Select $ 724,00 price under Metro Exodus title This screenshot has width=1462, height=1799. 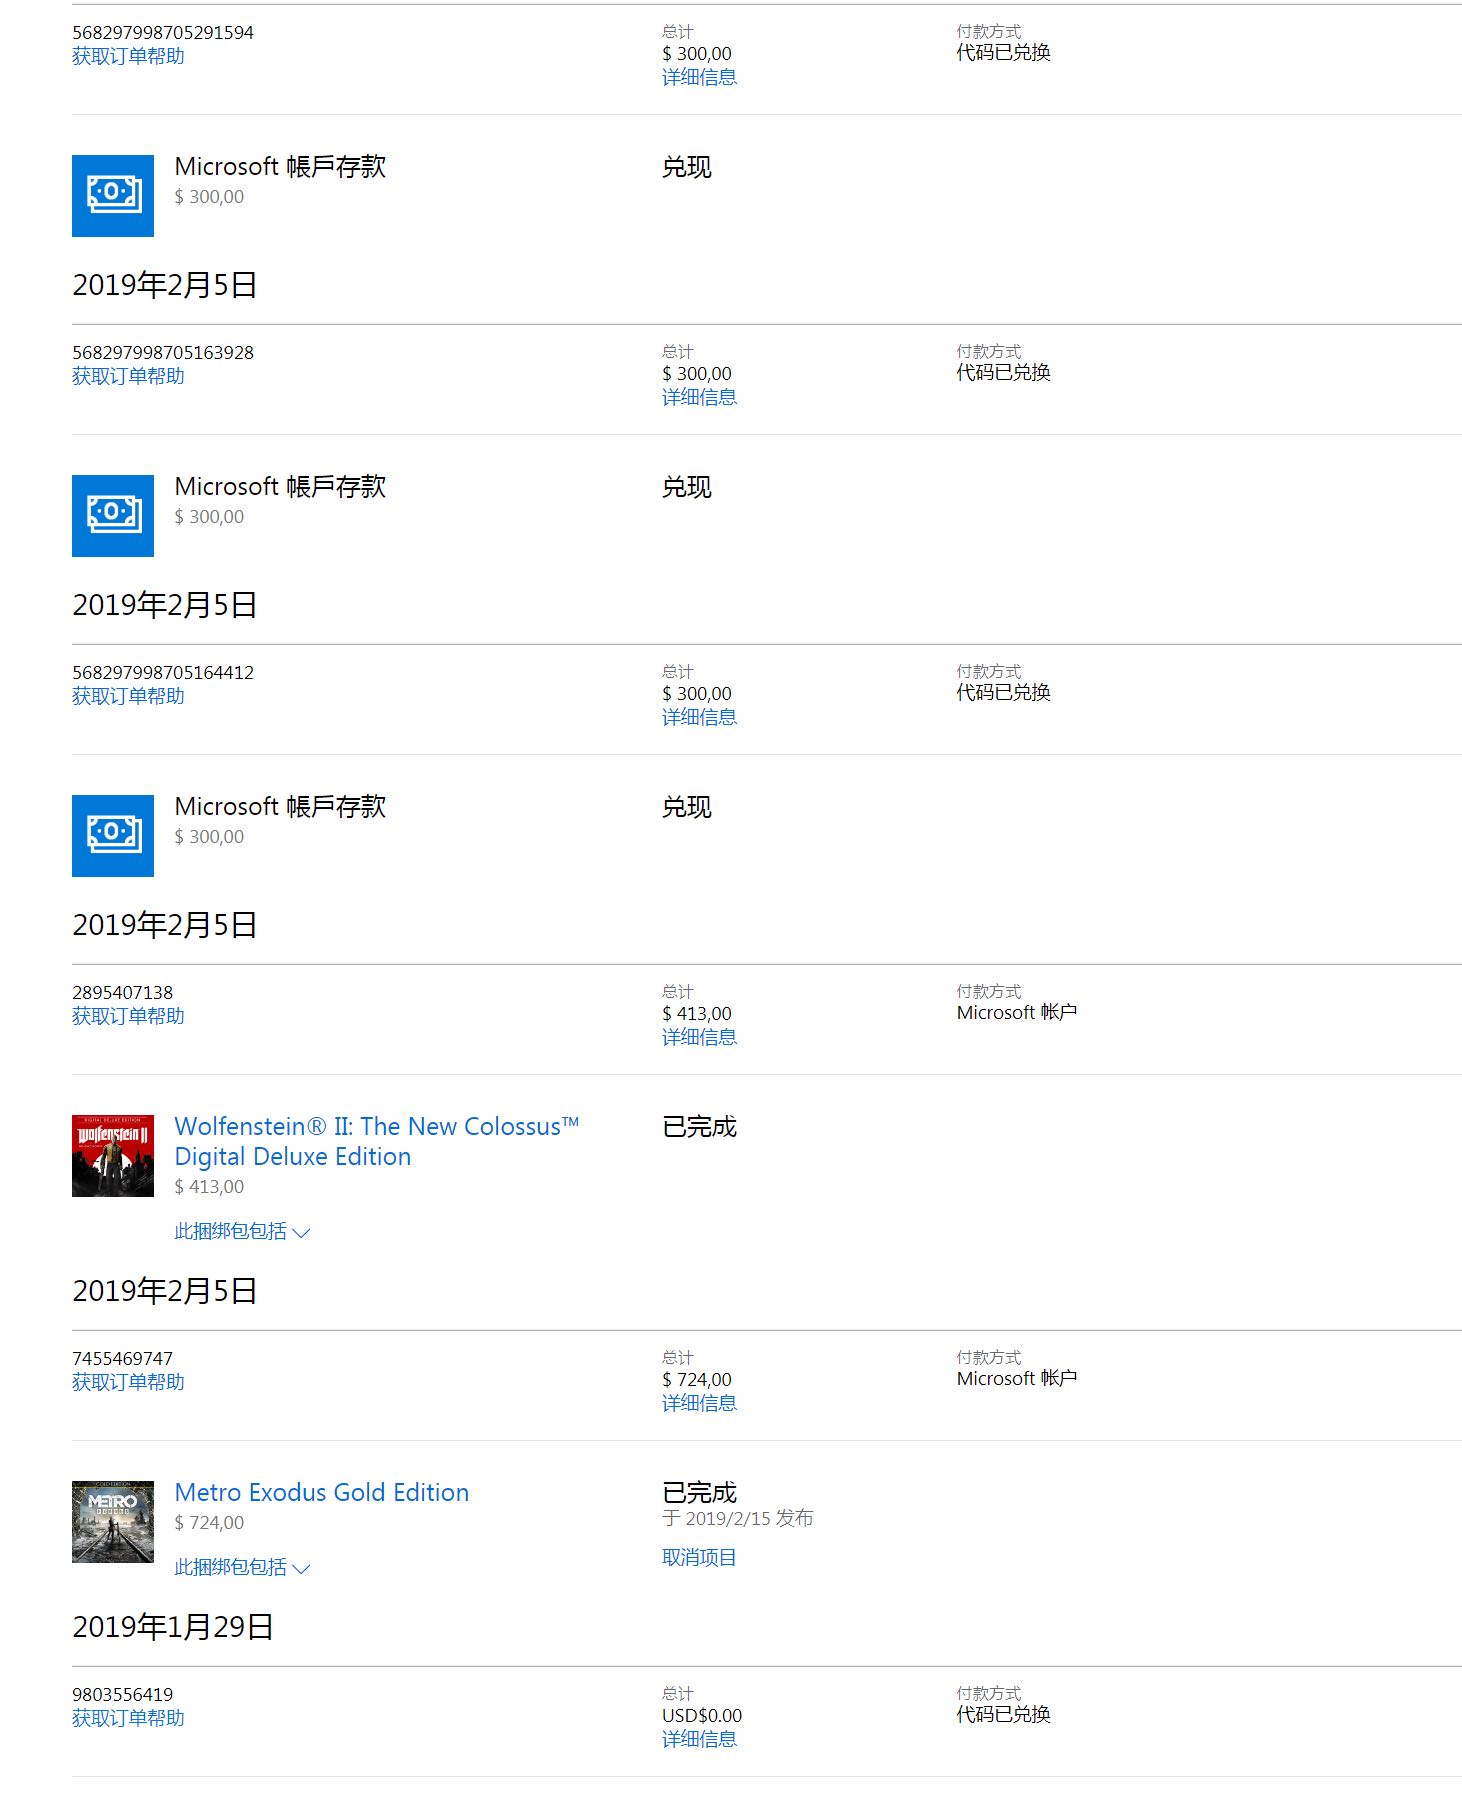[209, 1522]
